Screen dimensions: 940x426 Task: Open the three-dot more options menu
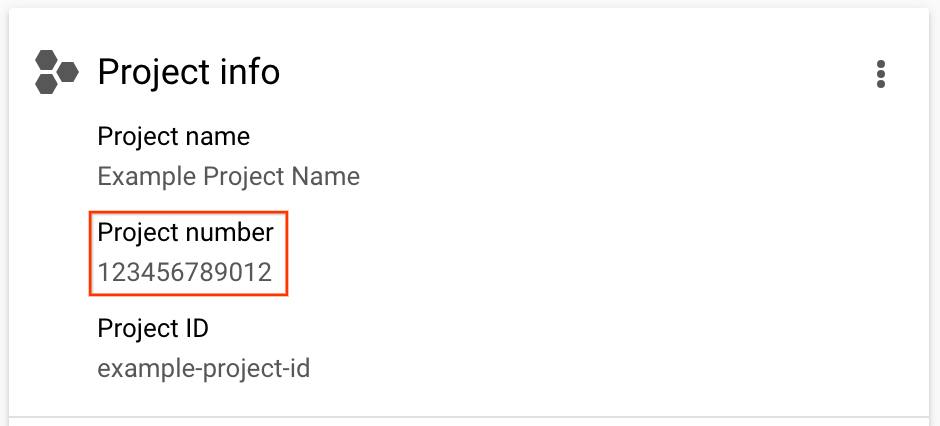pos(881,74)
